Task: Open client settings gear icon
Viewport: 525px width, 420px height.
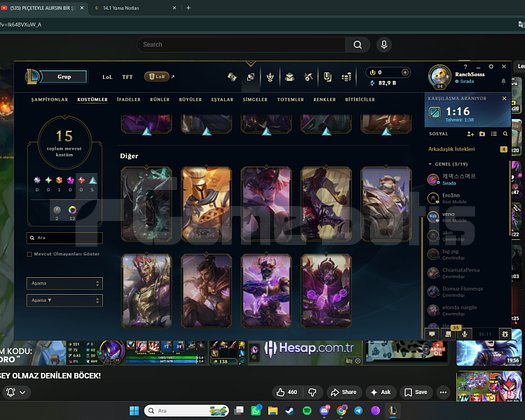Action: click(x=491, y=67)
